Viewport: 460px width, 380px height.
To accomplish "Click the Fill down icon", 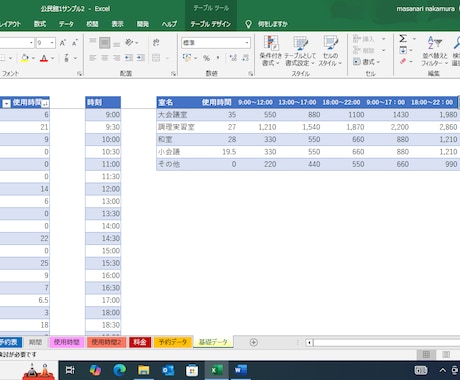I will (403, 50).
